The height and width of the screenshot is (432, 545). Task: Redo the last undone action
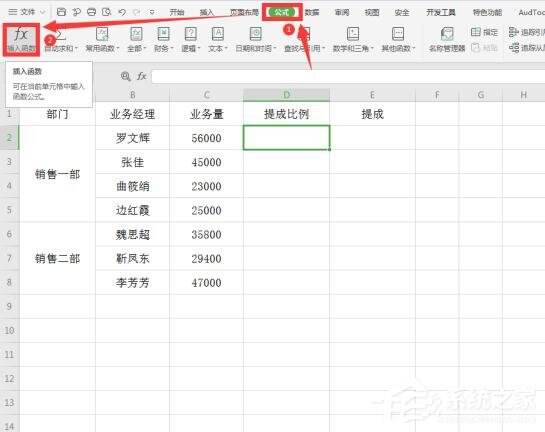click(137, 12)
